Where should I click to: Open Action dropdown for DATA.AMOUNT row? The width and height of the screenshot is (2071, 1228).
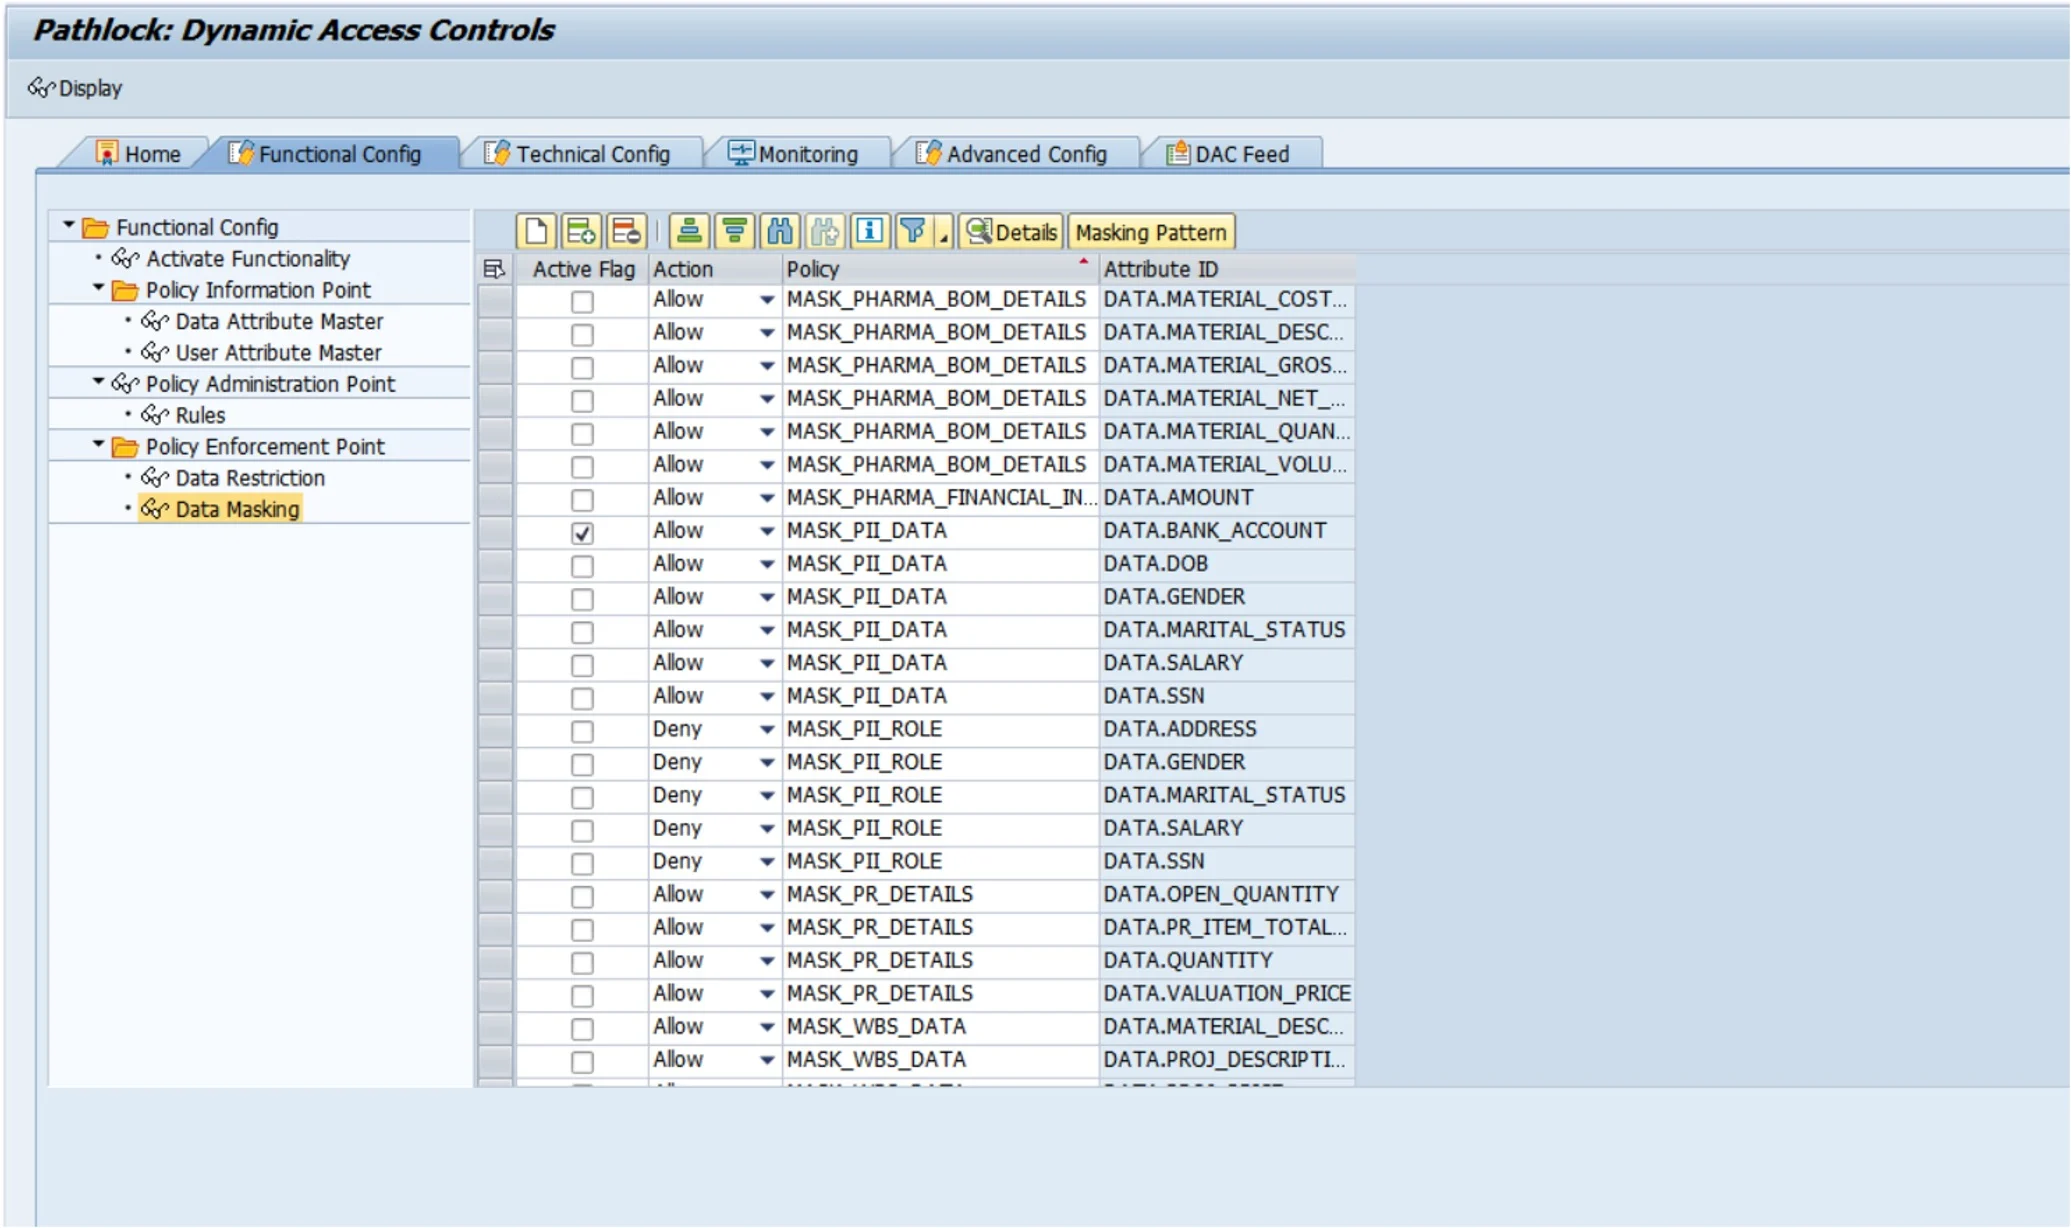(x=767, y=498)
